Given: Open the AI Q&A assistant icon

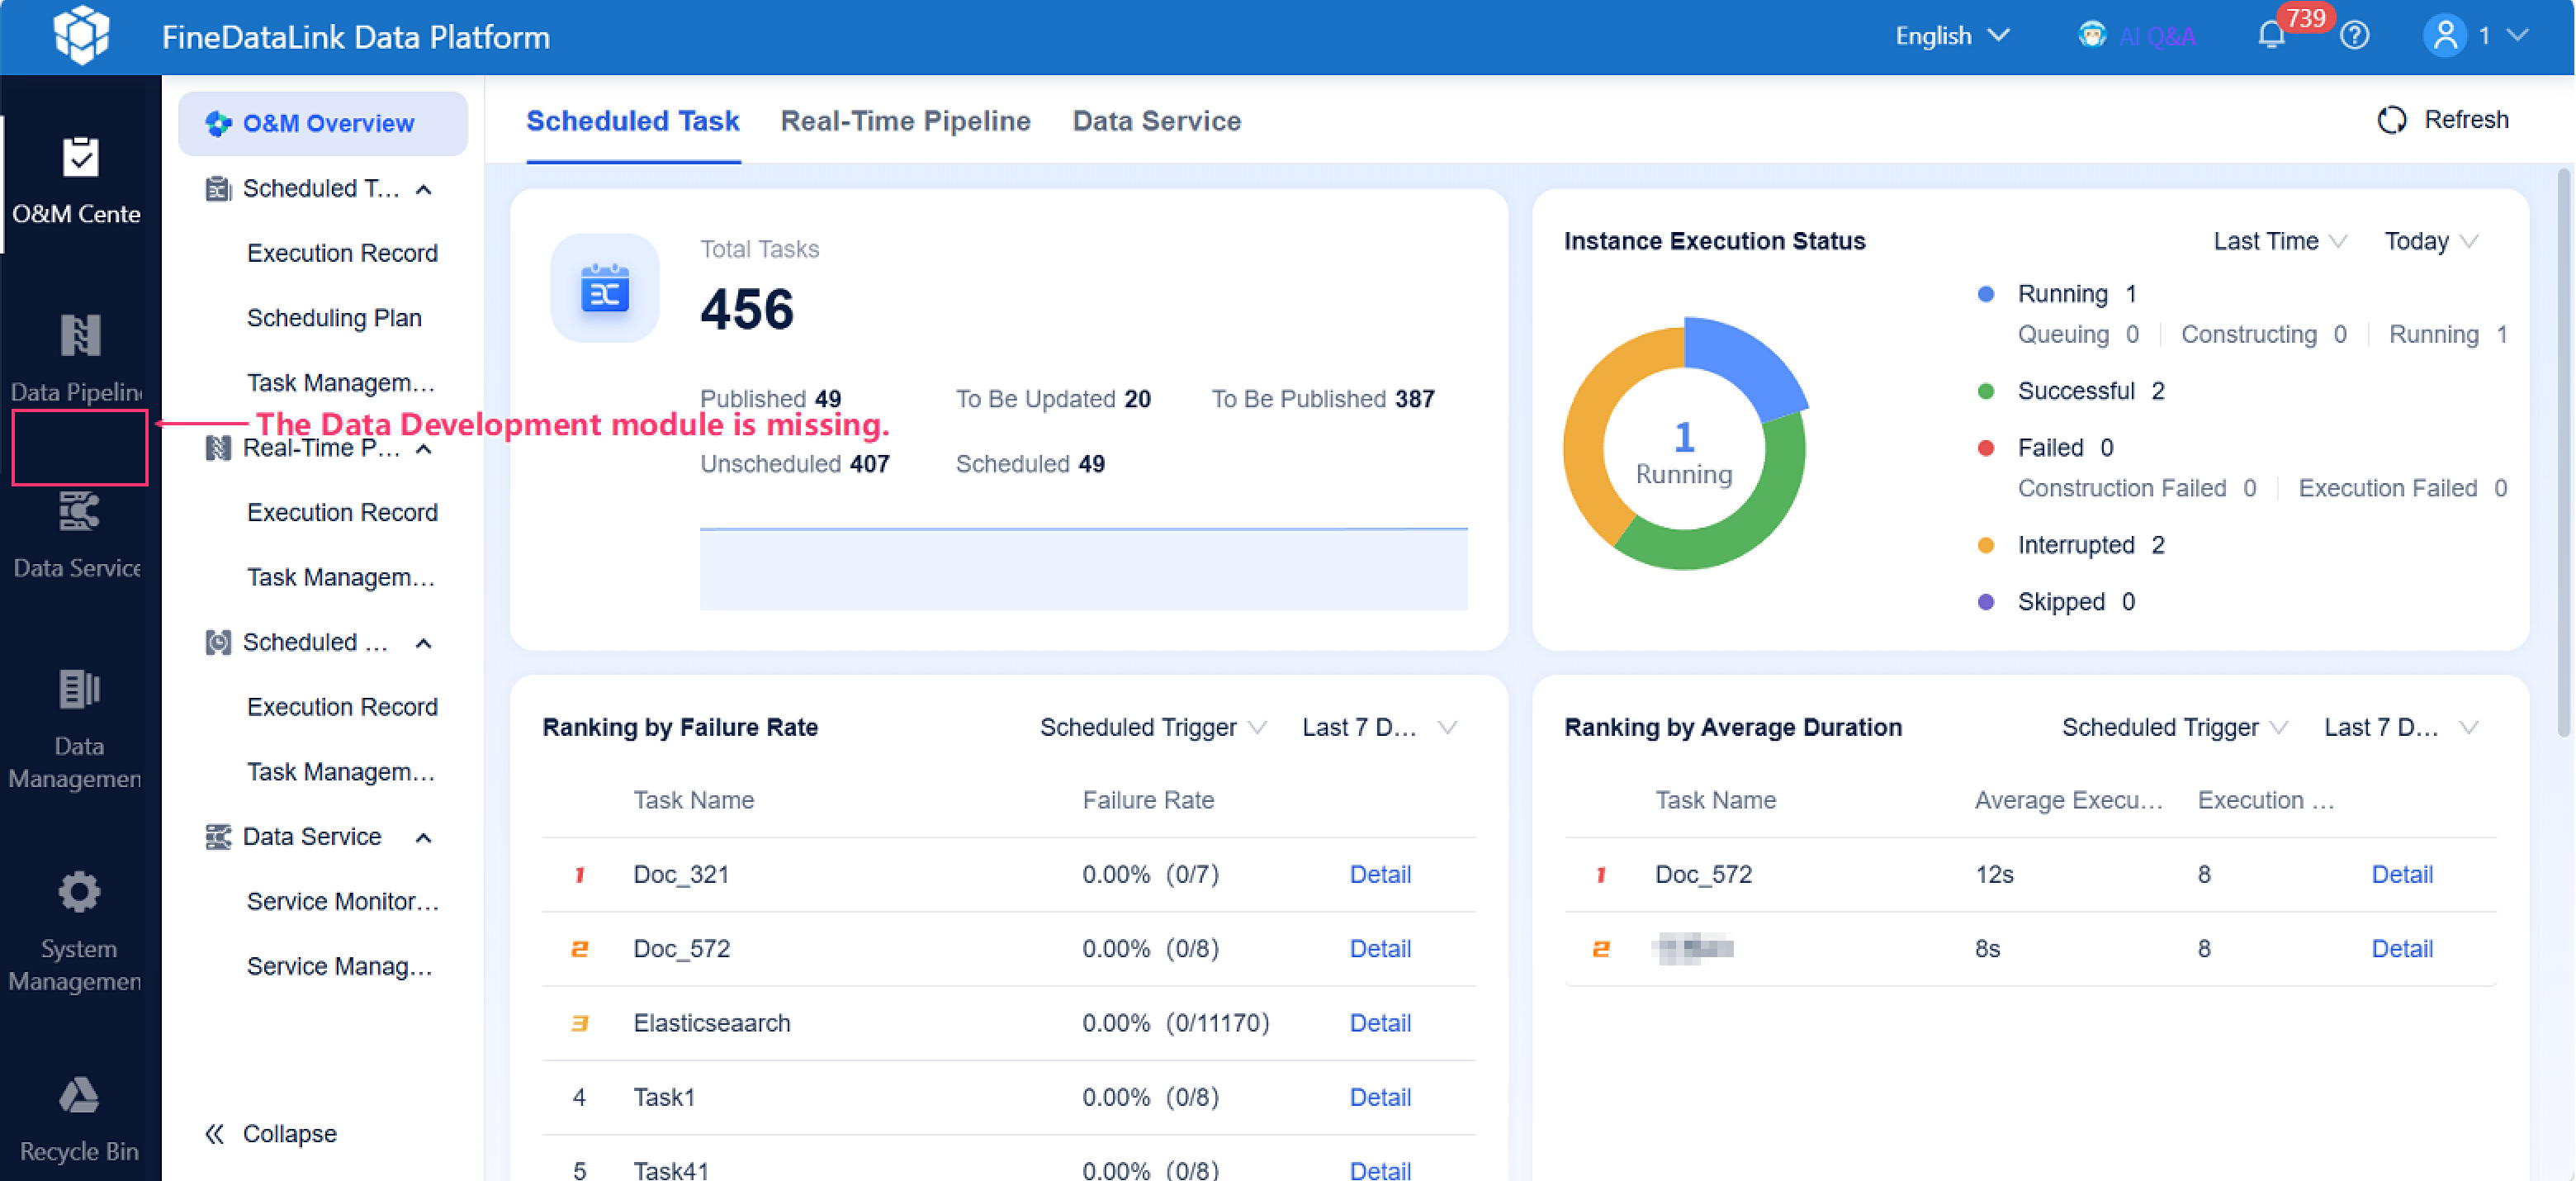Looking at the screenshot, I should coord(2092,36).
